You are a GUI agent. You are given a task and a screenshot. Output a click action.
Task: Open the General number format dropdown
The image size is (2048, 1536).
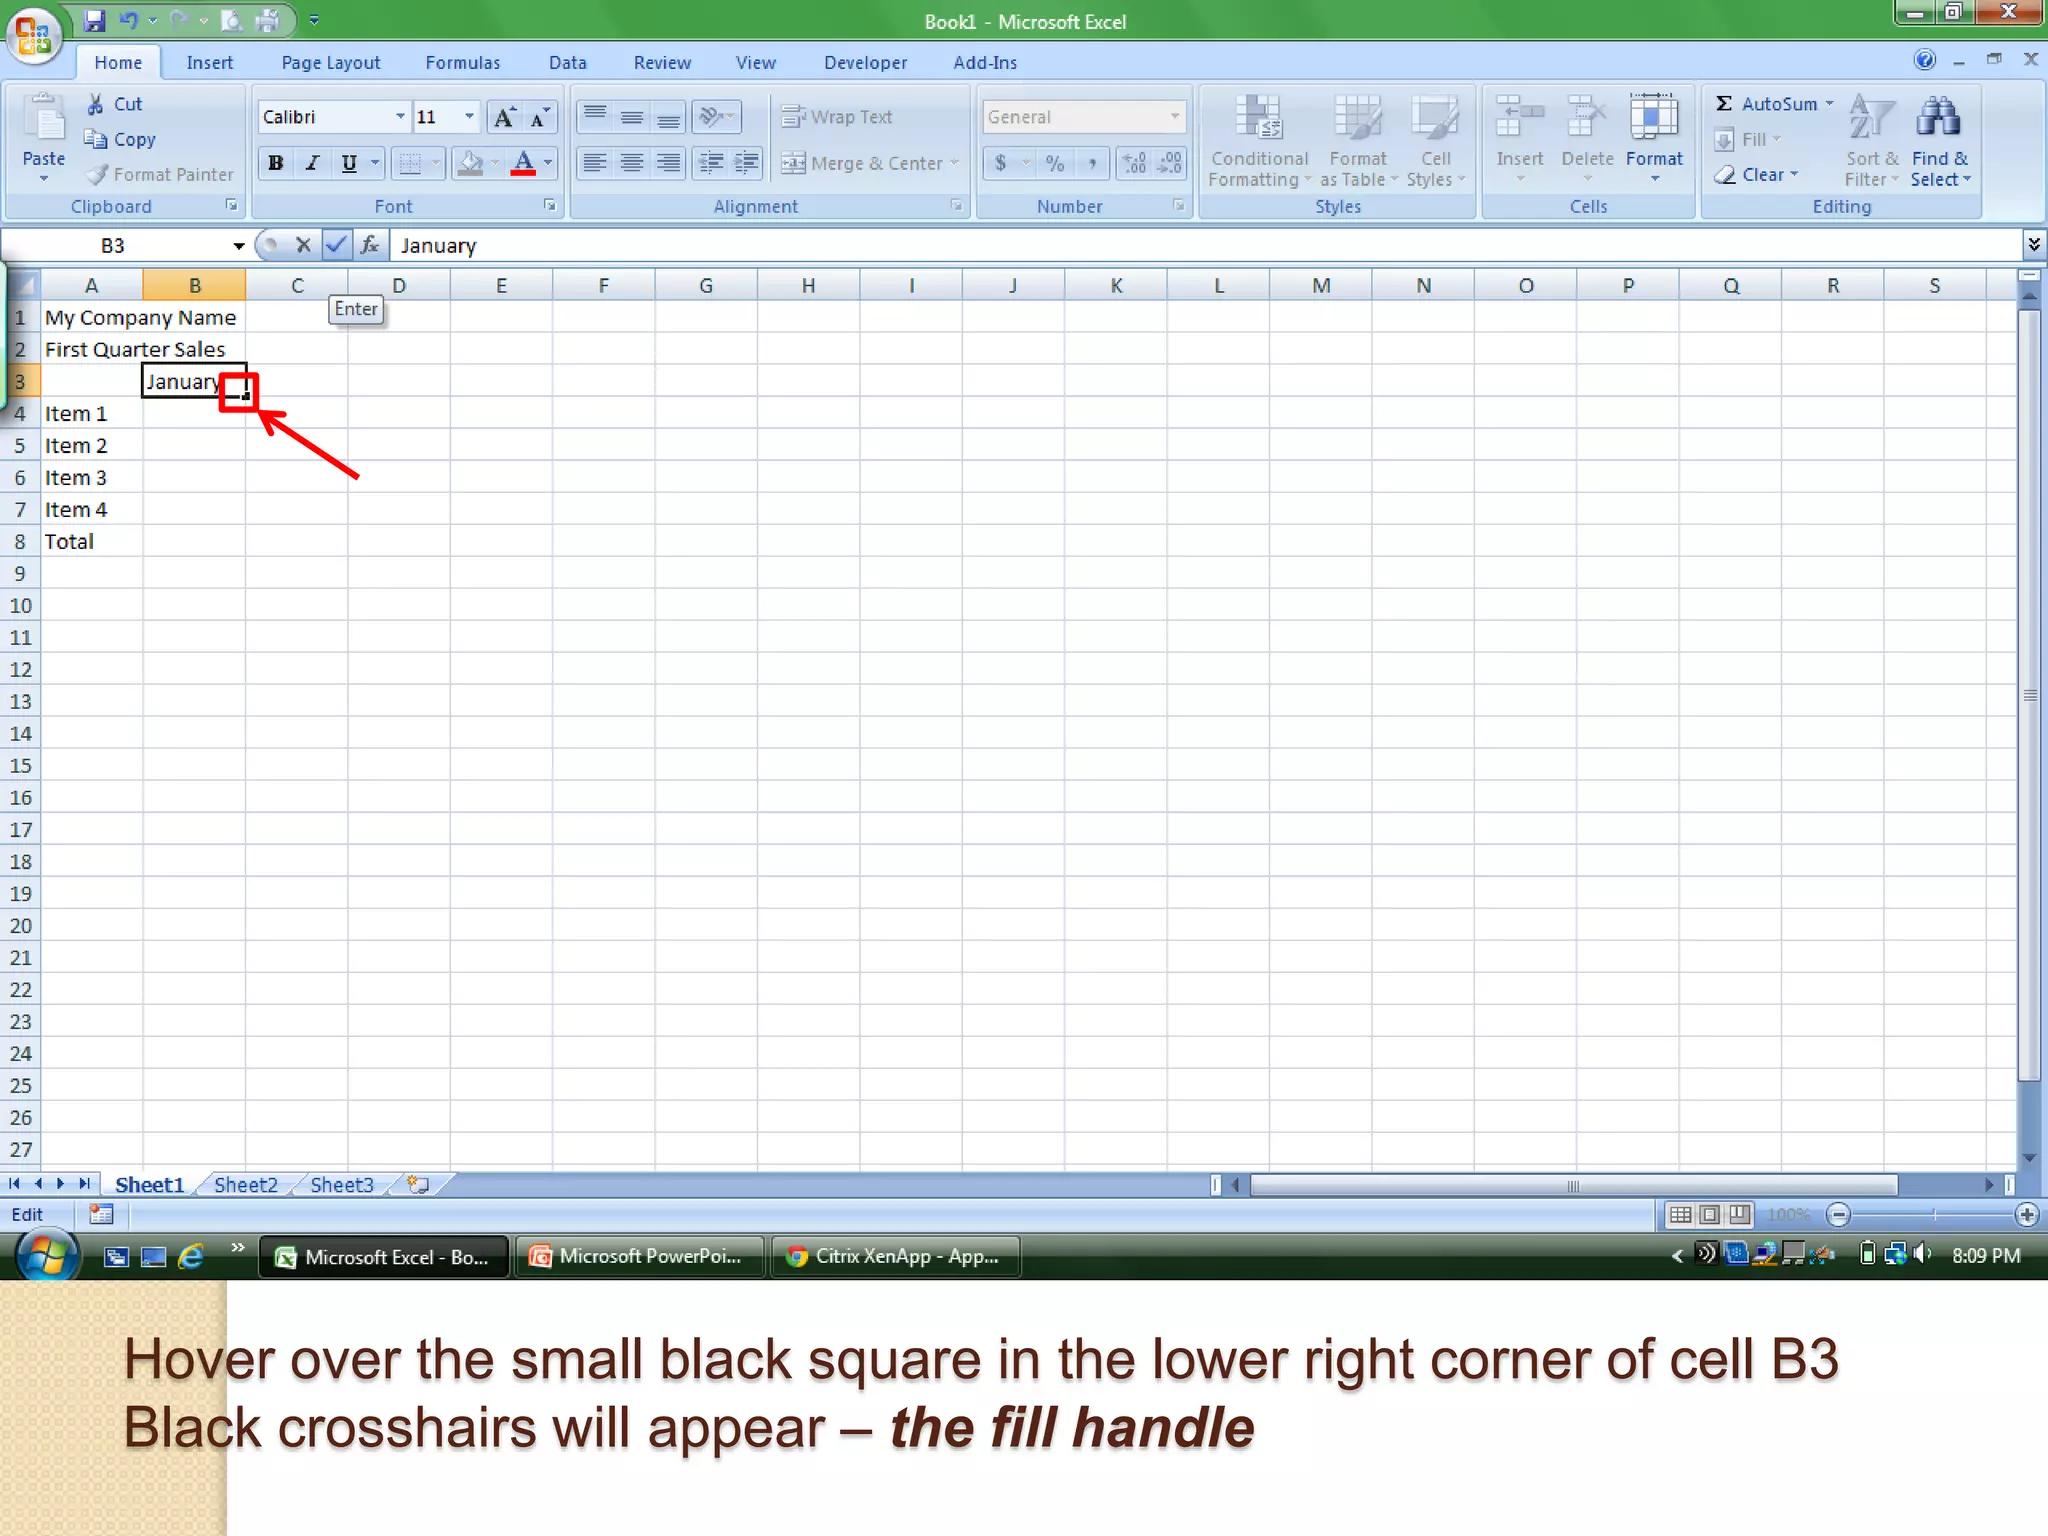tap(1175, 117)
